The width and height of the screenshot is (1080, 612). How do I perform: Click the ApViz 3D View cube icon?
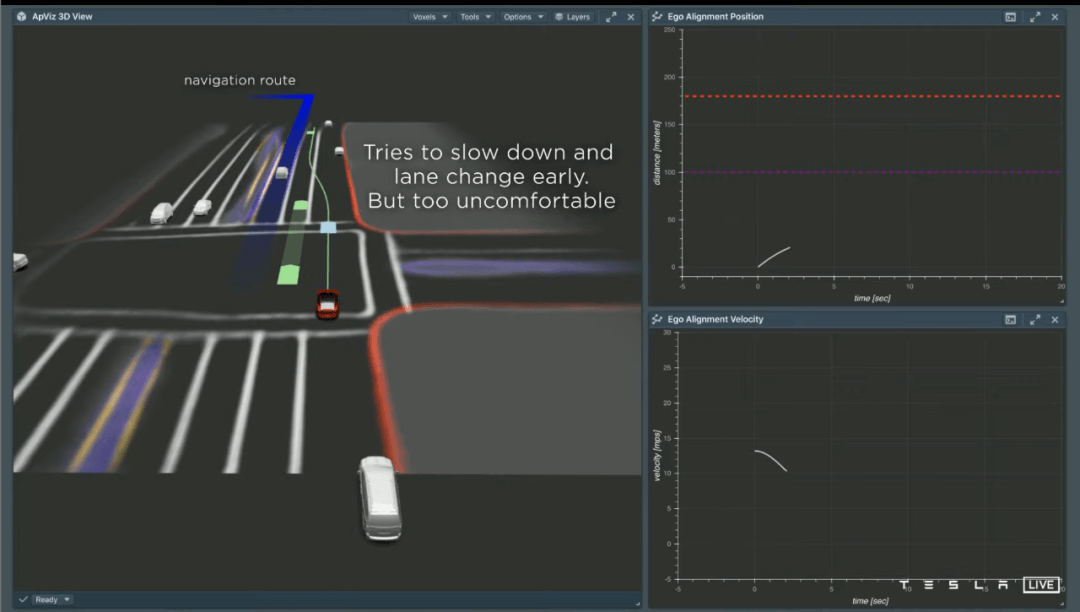[x=21, y=17]
